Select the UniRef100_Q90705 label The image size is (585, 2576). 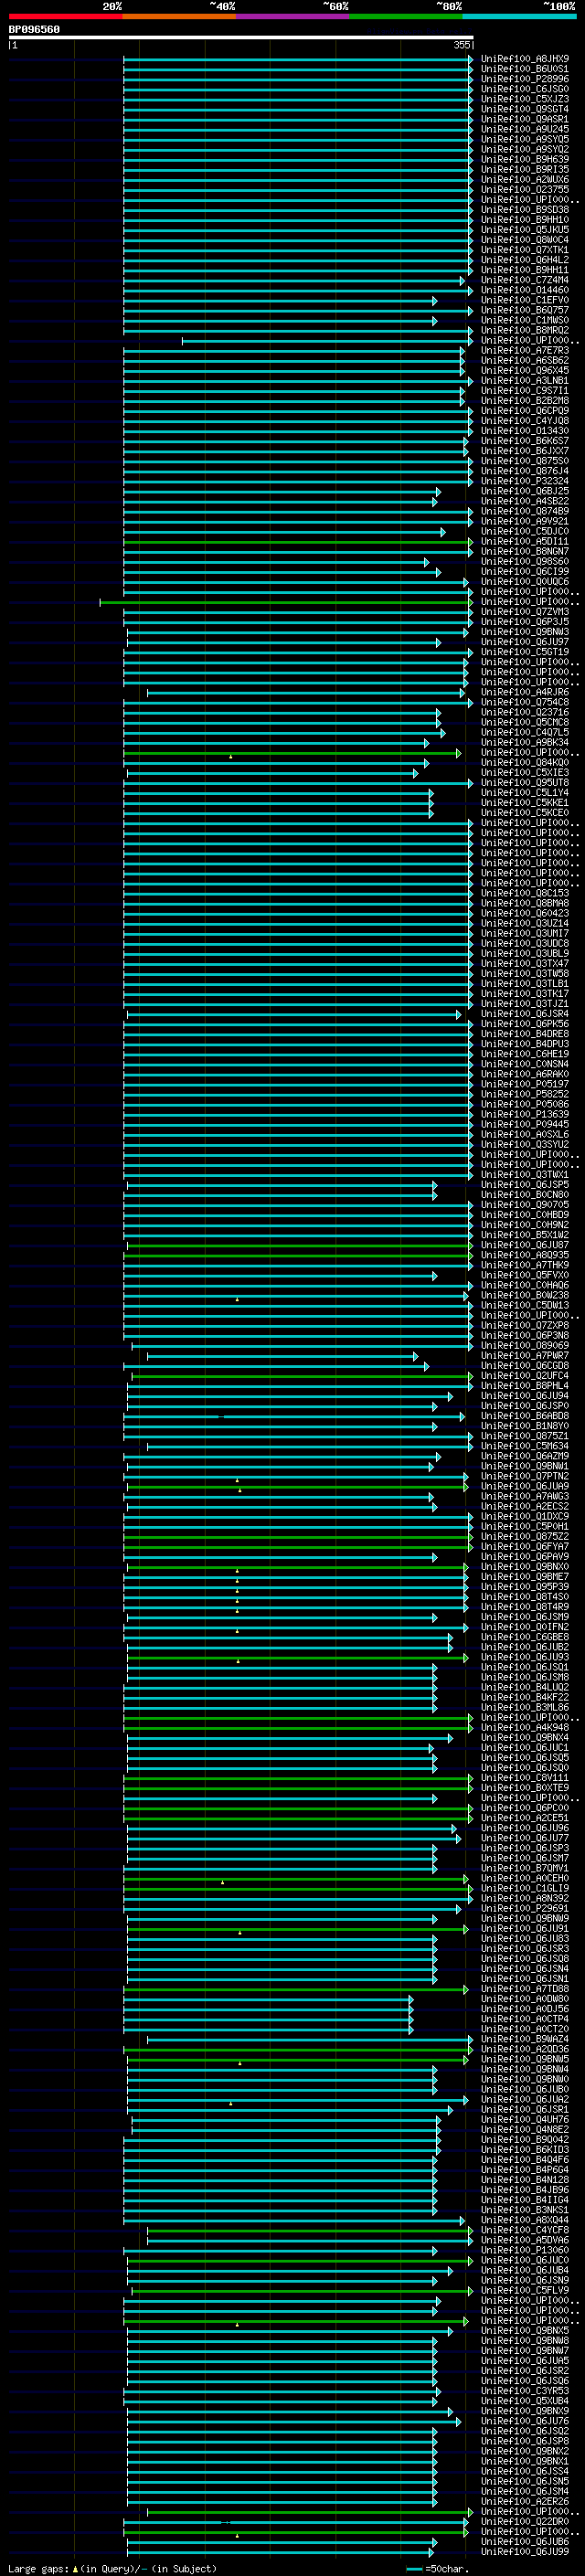coord(525,1205)
